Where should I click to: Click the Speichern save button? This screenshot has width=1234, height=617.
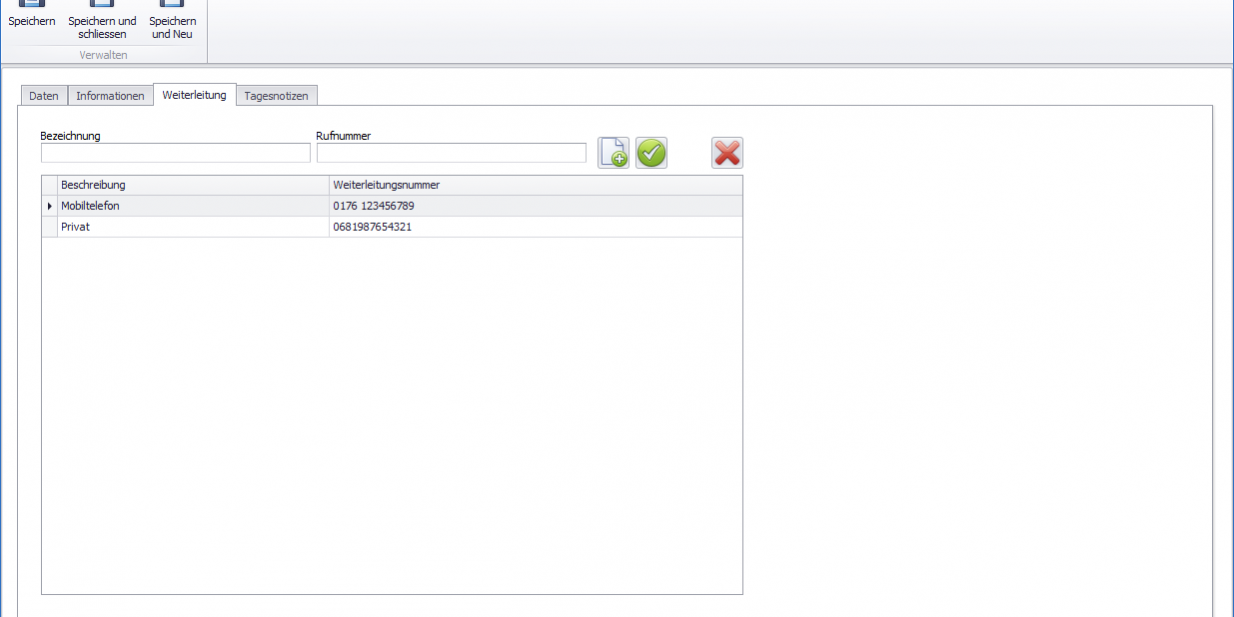click(32, 15)
